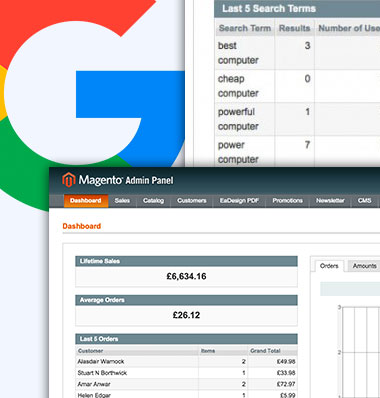Screen dimensions: 380x398
Task: Open the Customers menu
Action: coord(192,201)
